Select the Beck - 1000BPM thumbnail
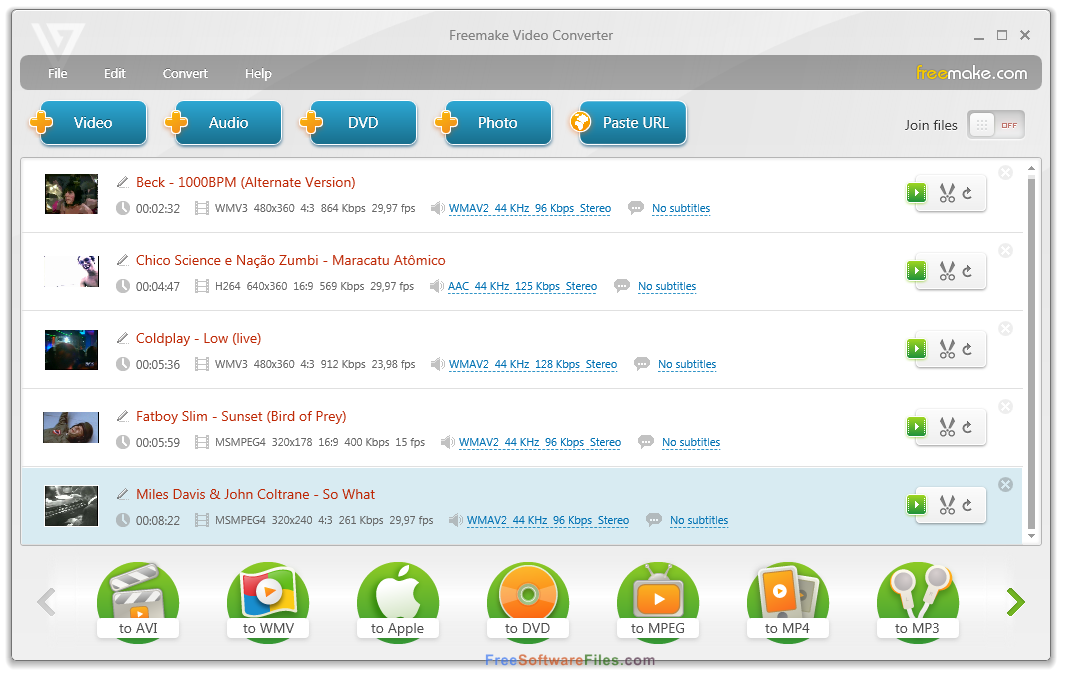 tap(71, 194)
